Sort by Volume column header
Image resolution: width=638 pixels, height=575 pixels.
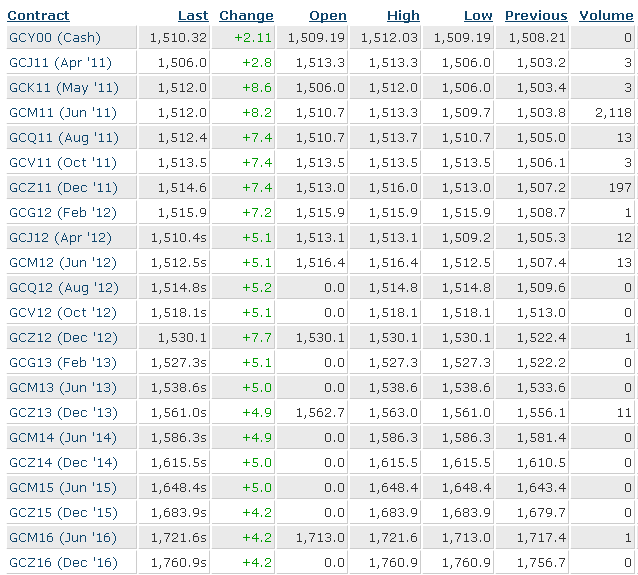(606, 15)
